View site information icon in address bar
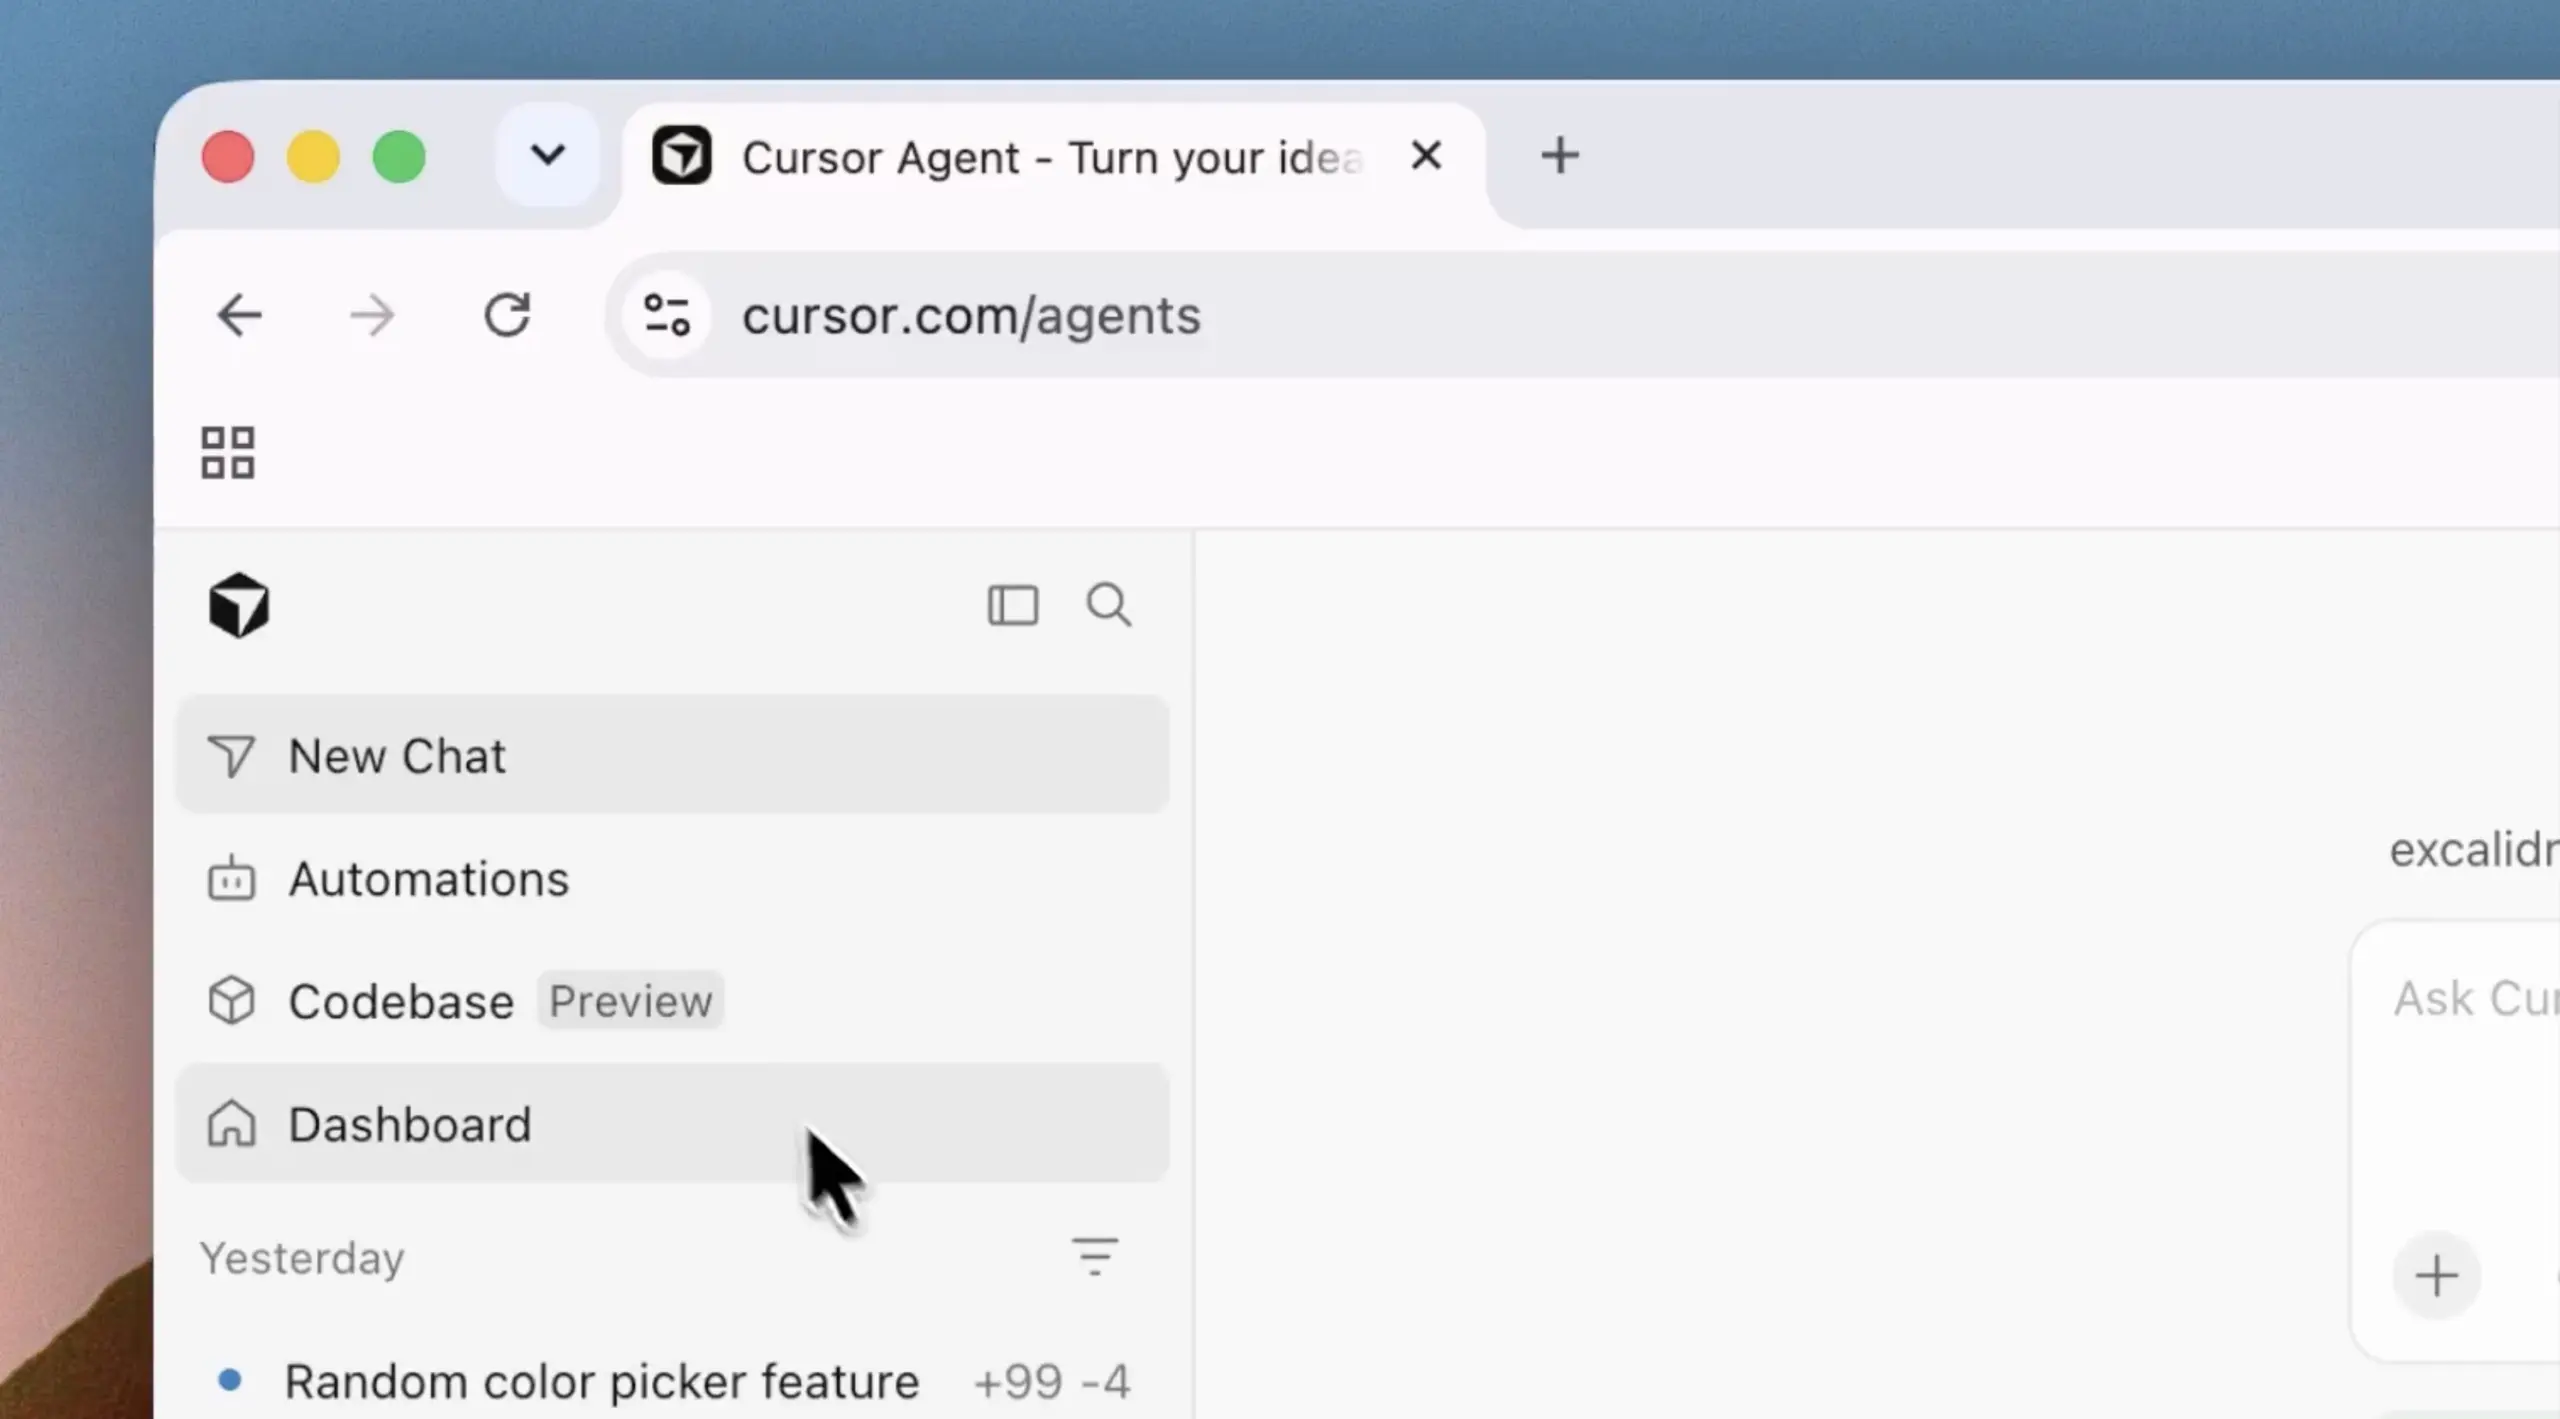2560x1419 pixels. click(667, 316)
